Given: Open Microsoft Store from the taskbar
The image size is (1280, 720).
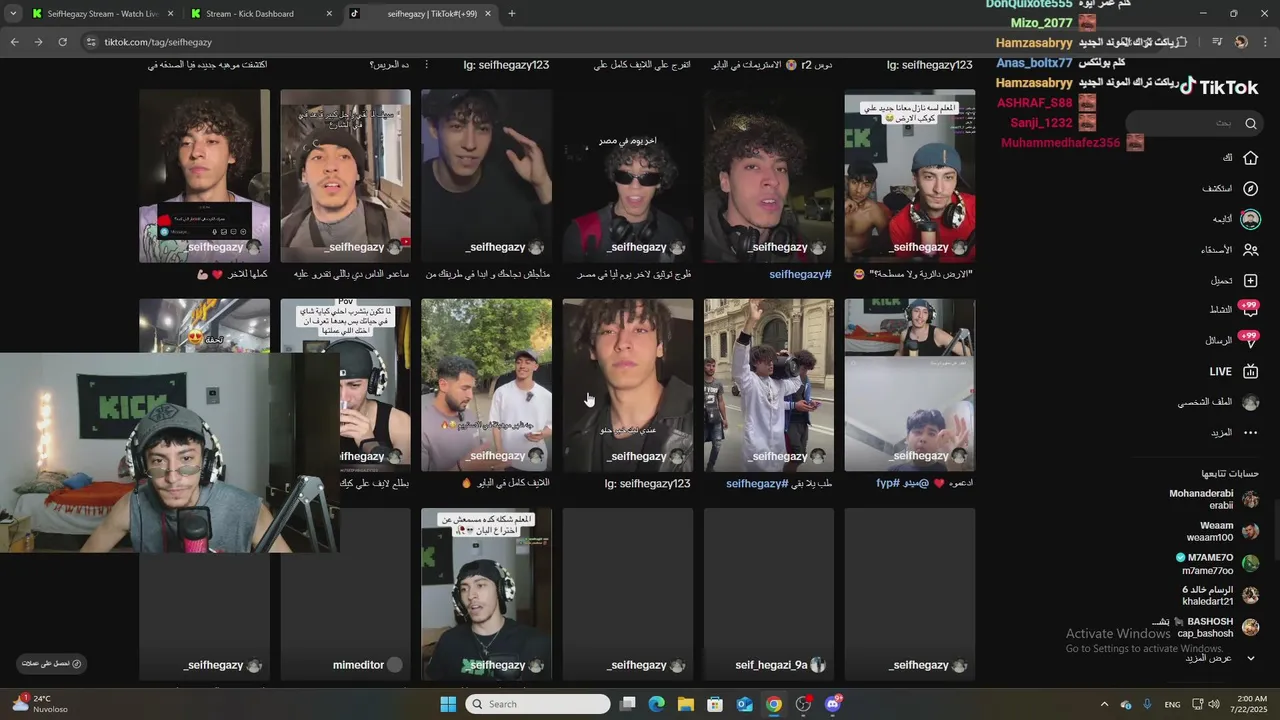Looking at the screenshot, I should [715, 704].
